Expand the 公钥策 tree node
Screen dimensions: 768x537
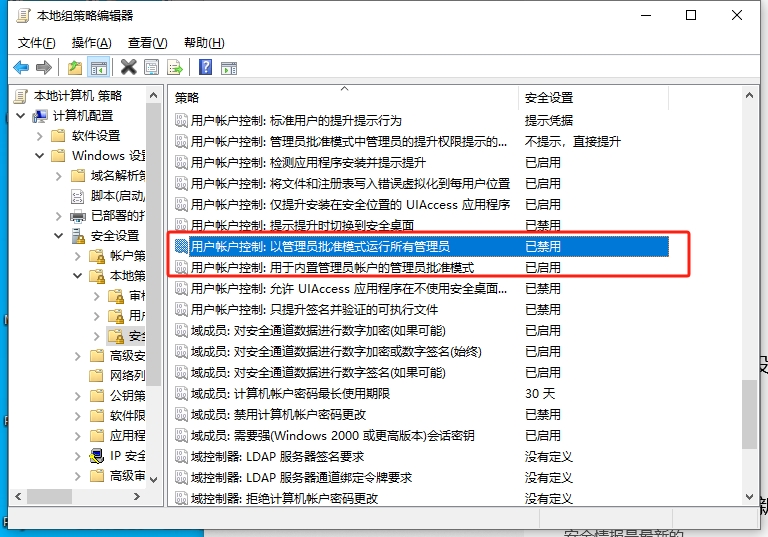(x=78, y=396)
